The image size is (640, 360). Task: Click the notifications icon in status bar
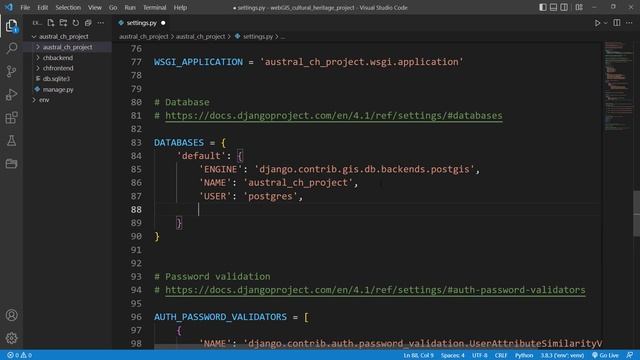click(x=630, y=355)
